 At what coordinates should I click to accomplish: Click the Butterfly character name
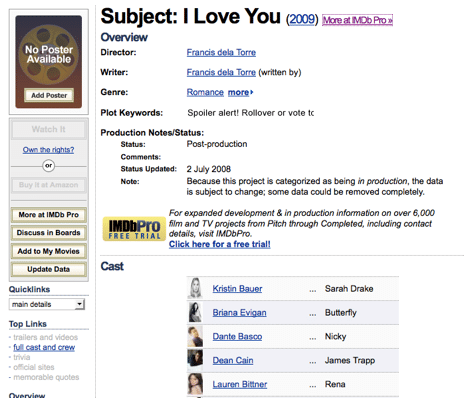[x=341, y=313]
